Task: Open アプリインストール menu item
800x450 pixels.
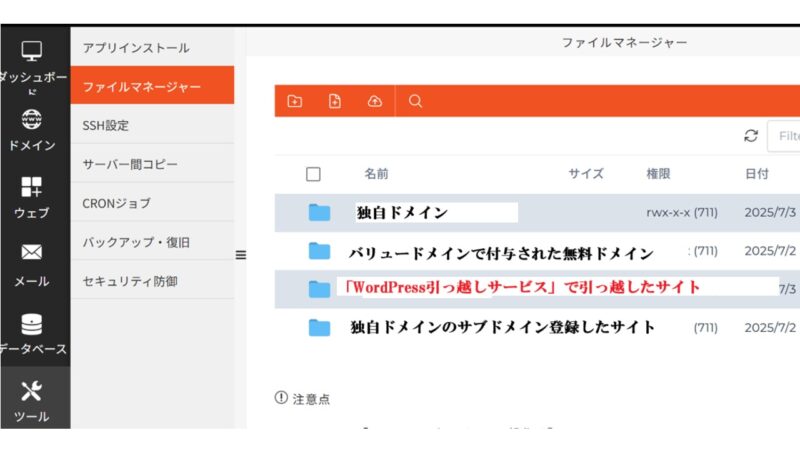Action: click(x=135, y=48)
